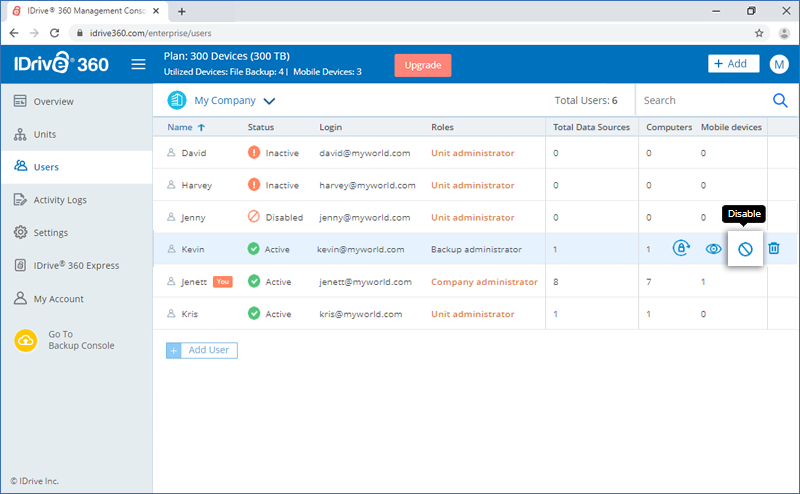Click the Disabled status icon for Jenny

(254, 216)
